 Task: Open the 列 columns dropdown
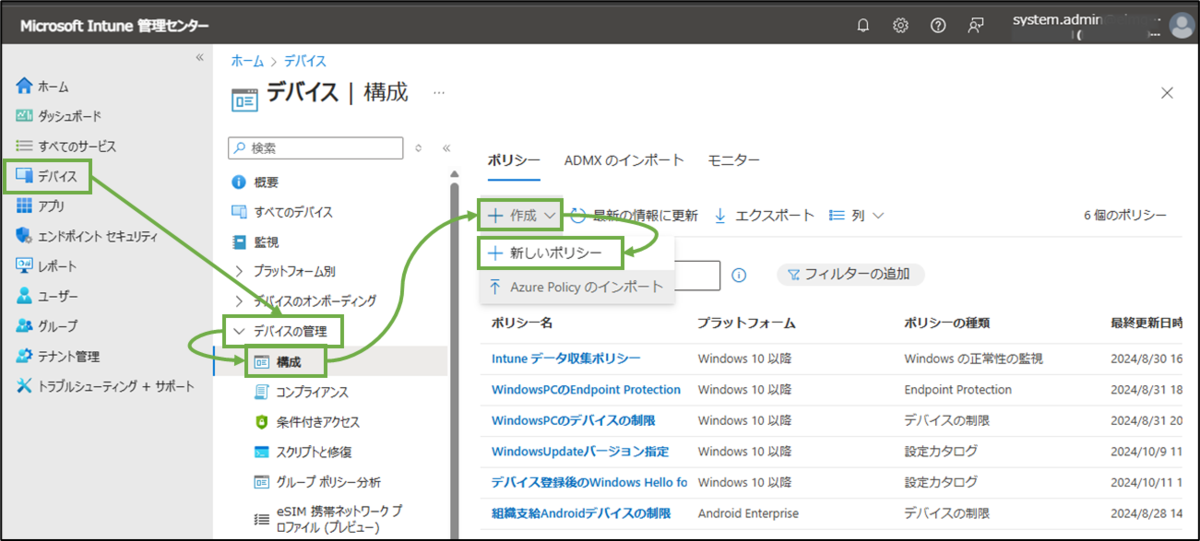(x=857, y=215)
